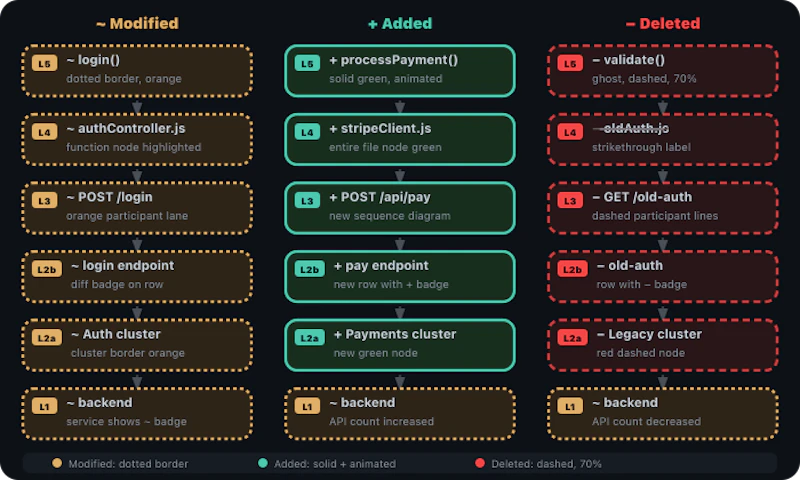Select backend node with API count decreased
This screenshot has height=480, width=800.
click(663, 414)
